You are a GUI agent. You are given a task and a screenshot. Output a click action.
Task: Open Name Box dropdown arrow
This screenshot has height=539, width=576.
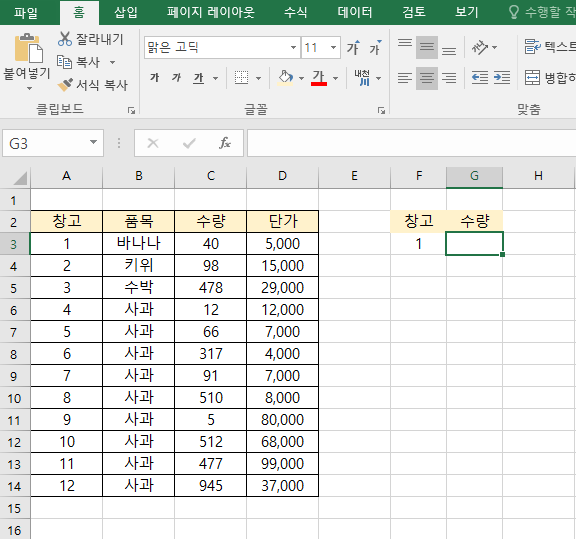(x=93, y=143)
